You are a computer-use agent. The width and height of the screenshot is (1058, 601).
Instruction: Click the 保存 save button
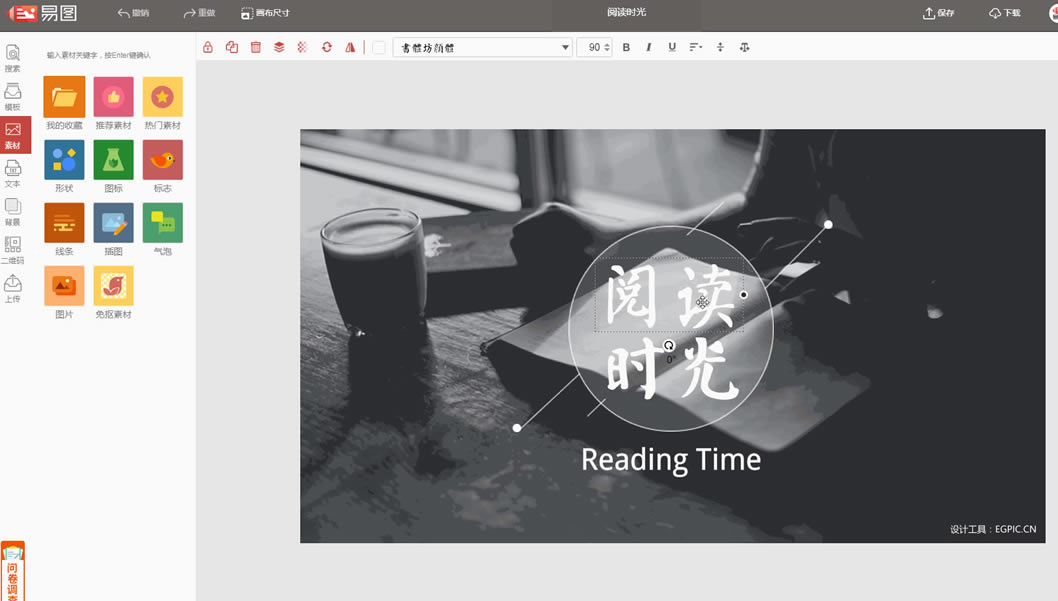[938, 13]
